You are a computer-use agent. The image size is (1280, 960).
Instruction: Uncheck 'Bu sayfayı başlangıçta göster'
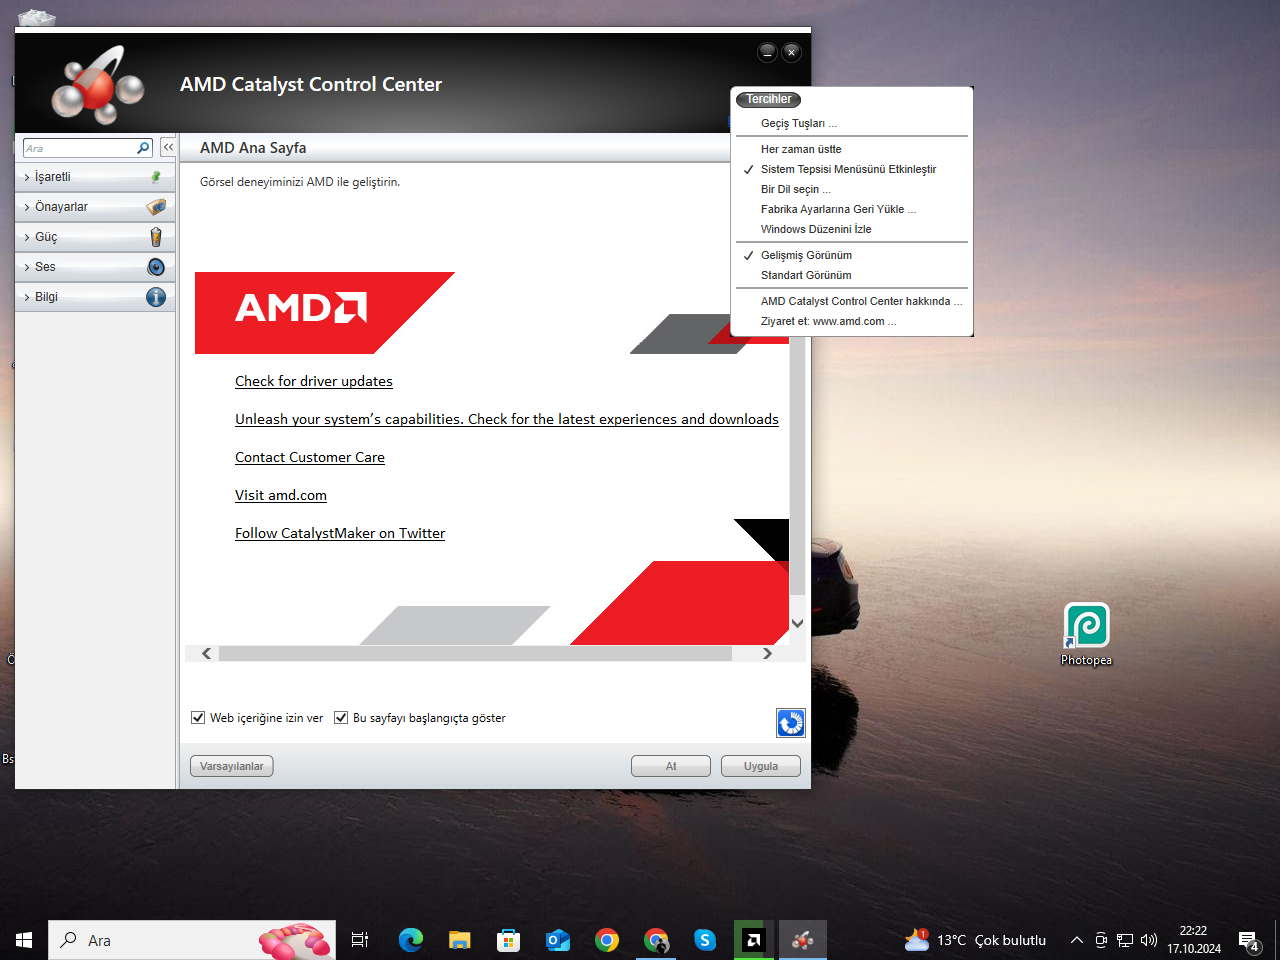pyautogui.click(x=341, y=718)
